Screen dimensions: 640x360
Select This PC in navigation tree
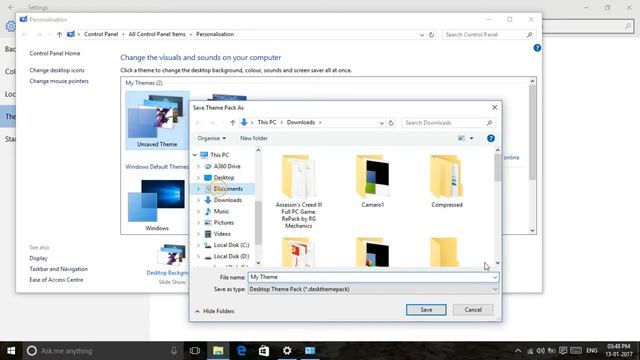coord(219,155)
